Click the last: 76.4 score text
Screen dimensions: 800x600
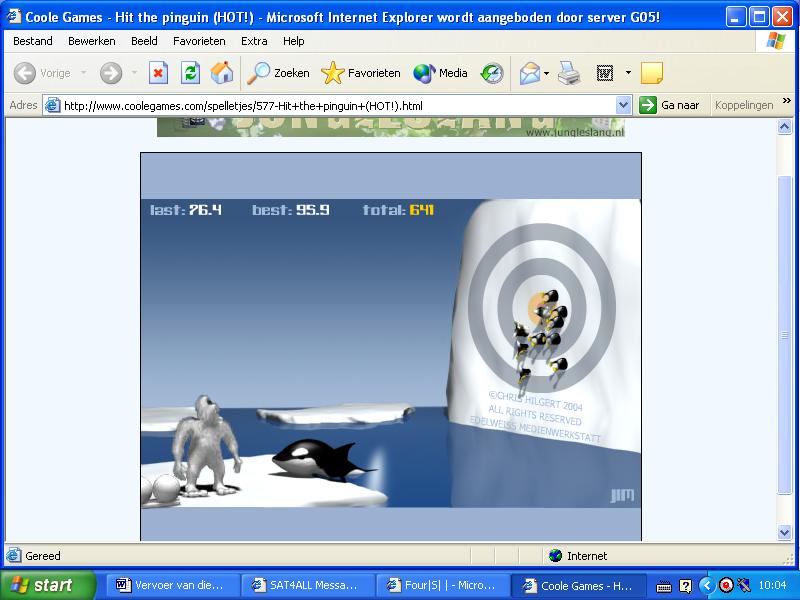coord(186,210)
